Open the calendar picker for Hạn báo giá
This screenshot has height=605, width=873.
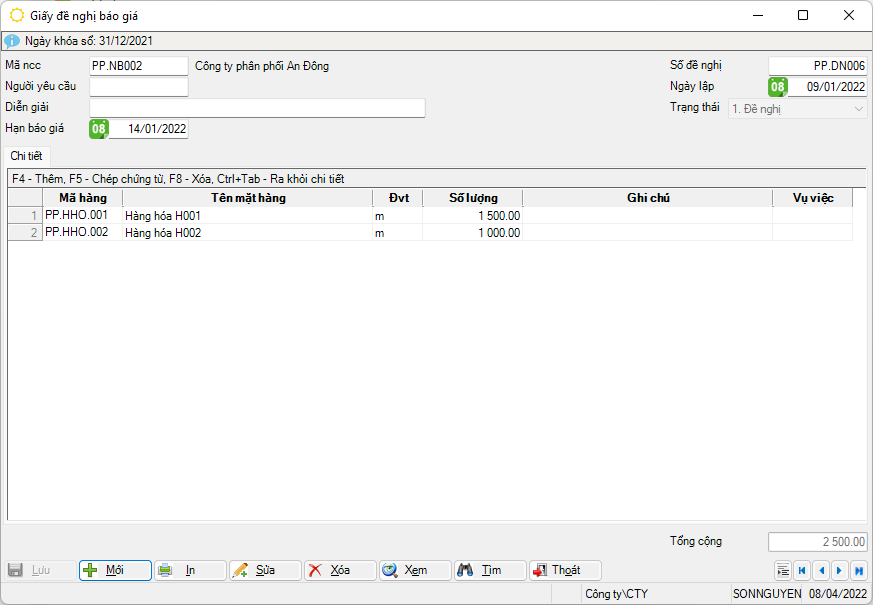pos(99,129)
